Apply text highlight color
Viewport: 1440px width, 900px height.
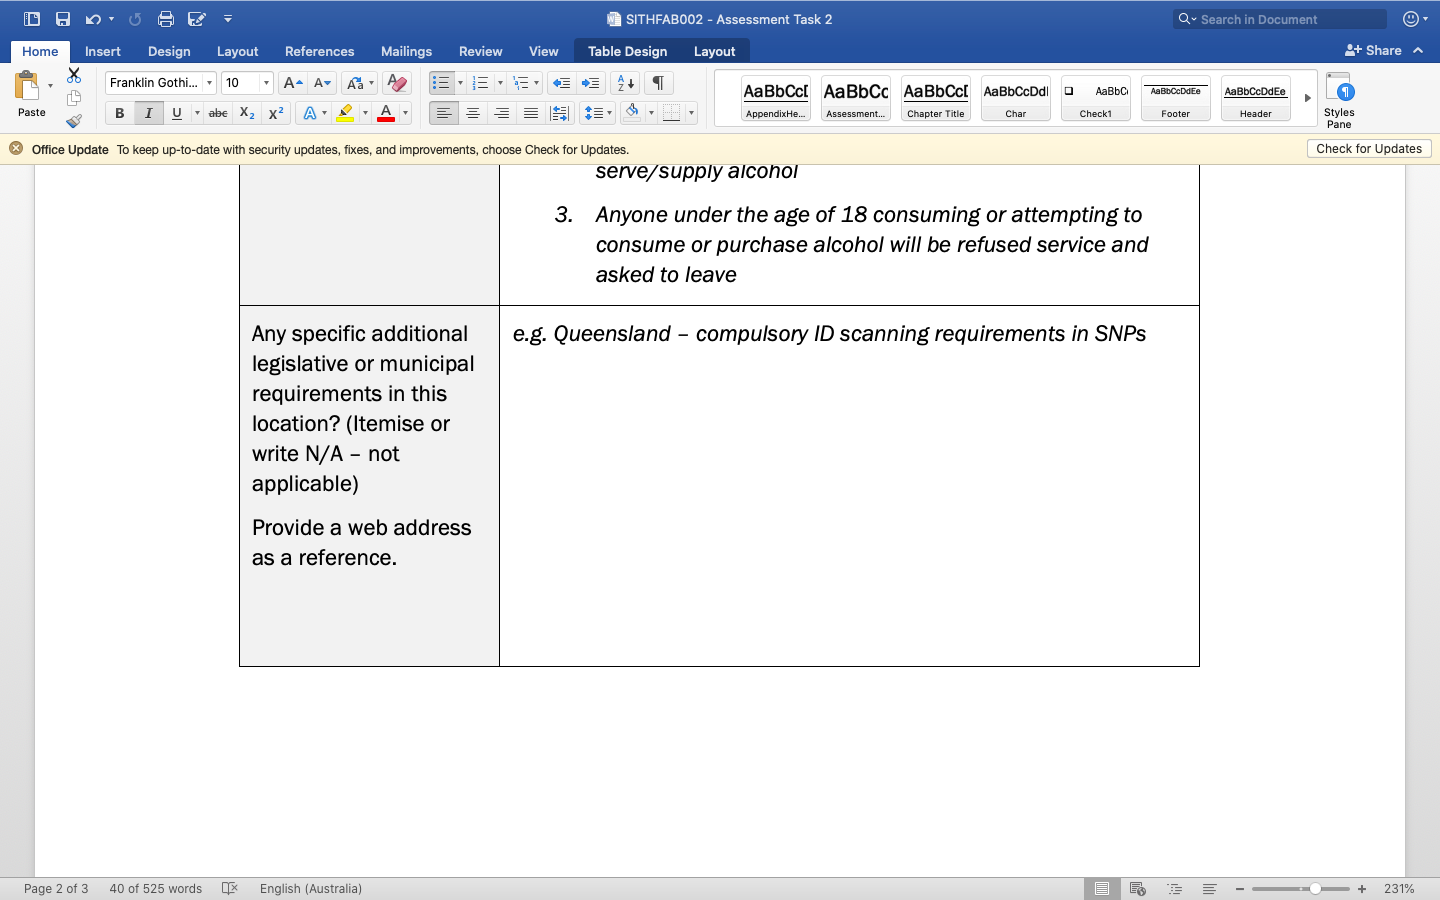tap(347, 112)
